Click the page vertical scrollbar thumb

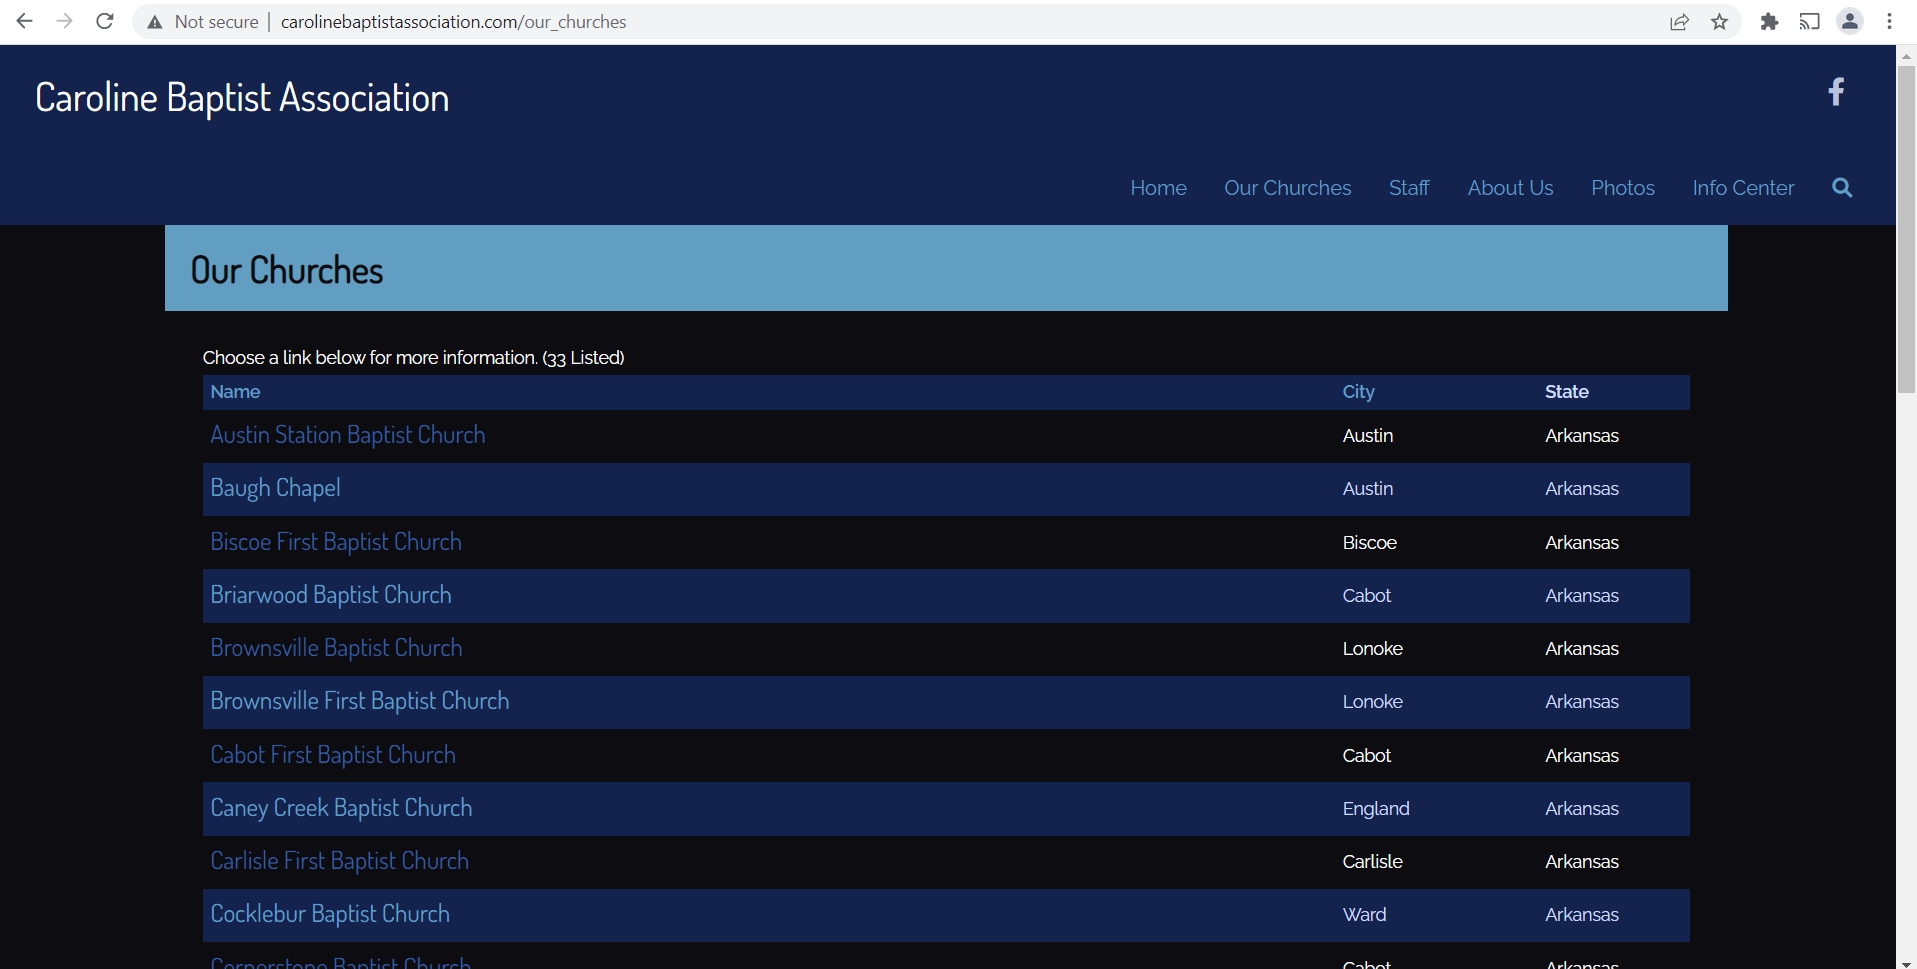(x=1906, y=230)
